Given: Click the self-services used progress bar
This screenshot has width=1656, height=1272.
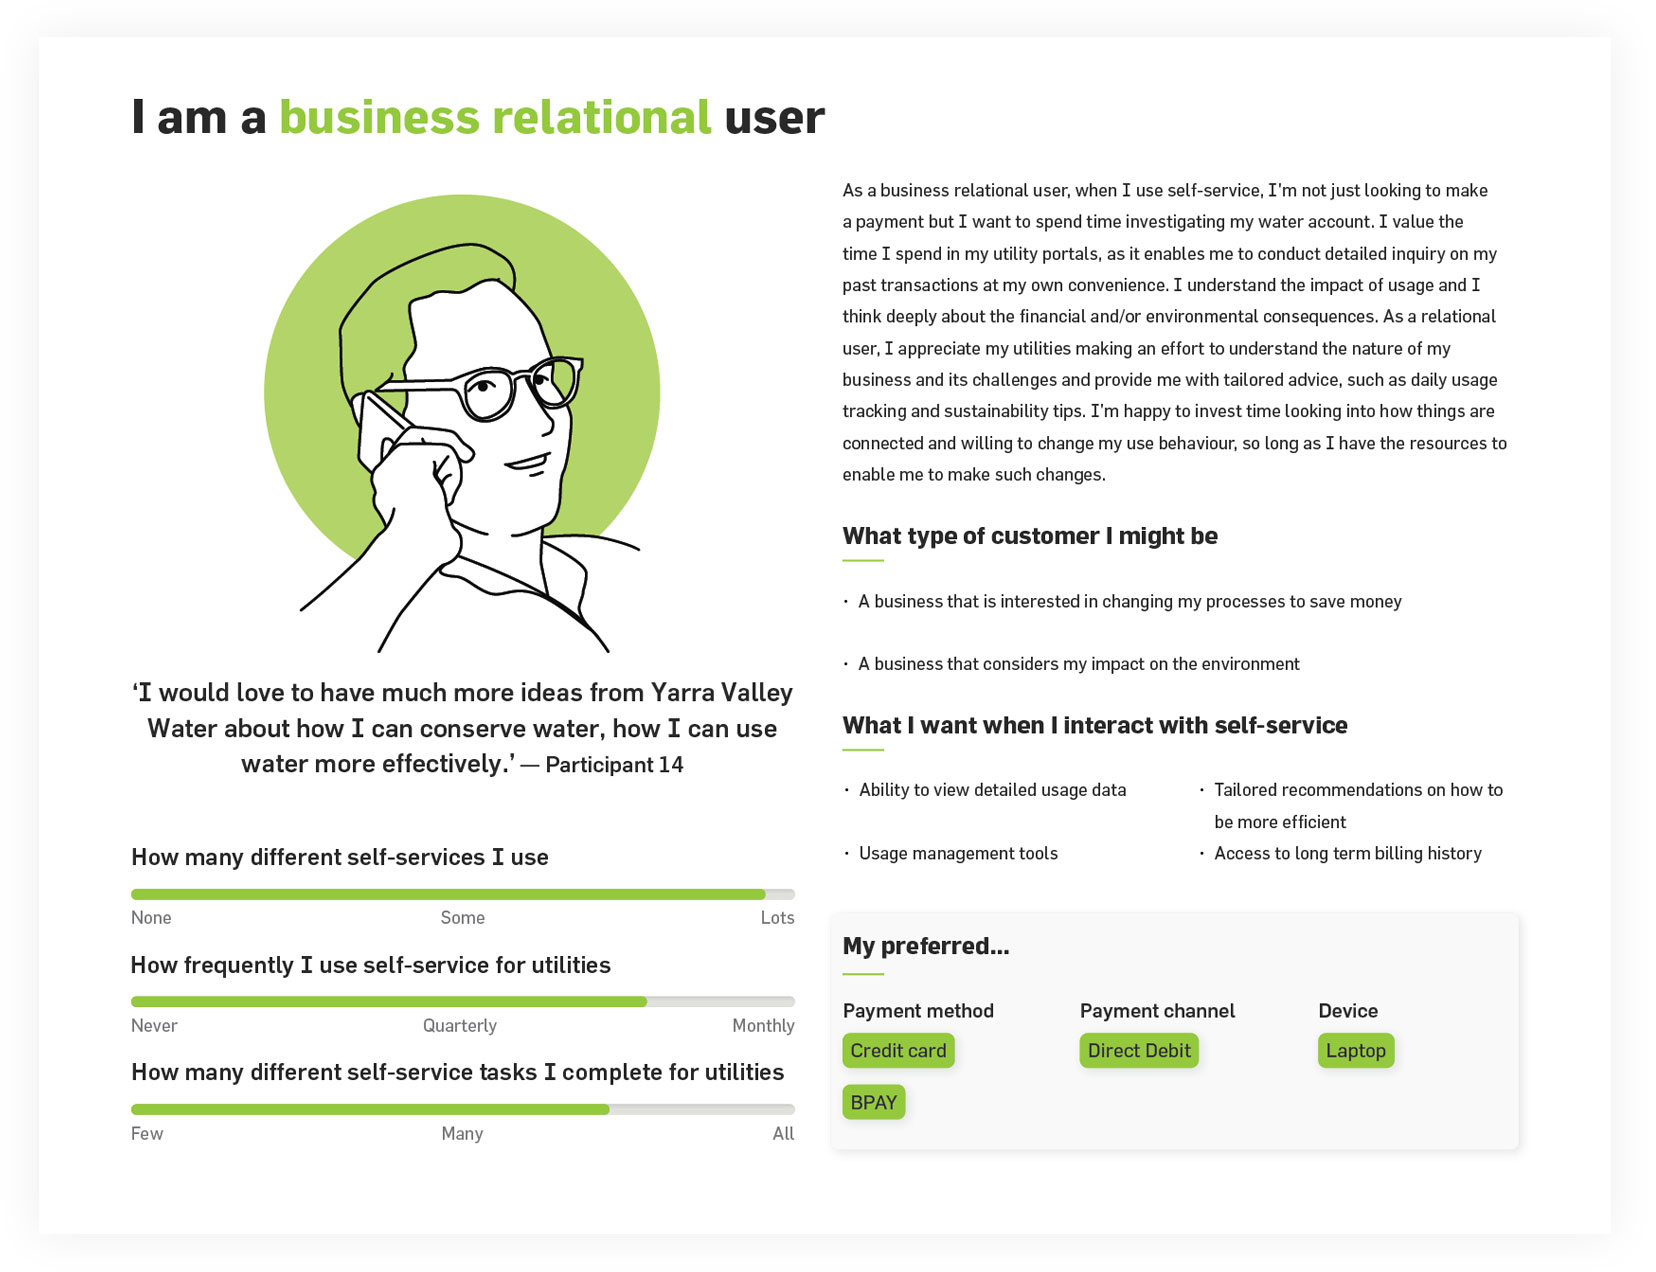Looking at the screenshot, I should (462, 894).
